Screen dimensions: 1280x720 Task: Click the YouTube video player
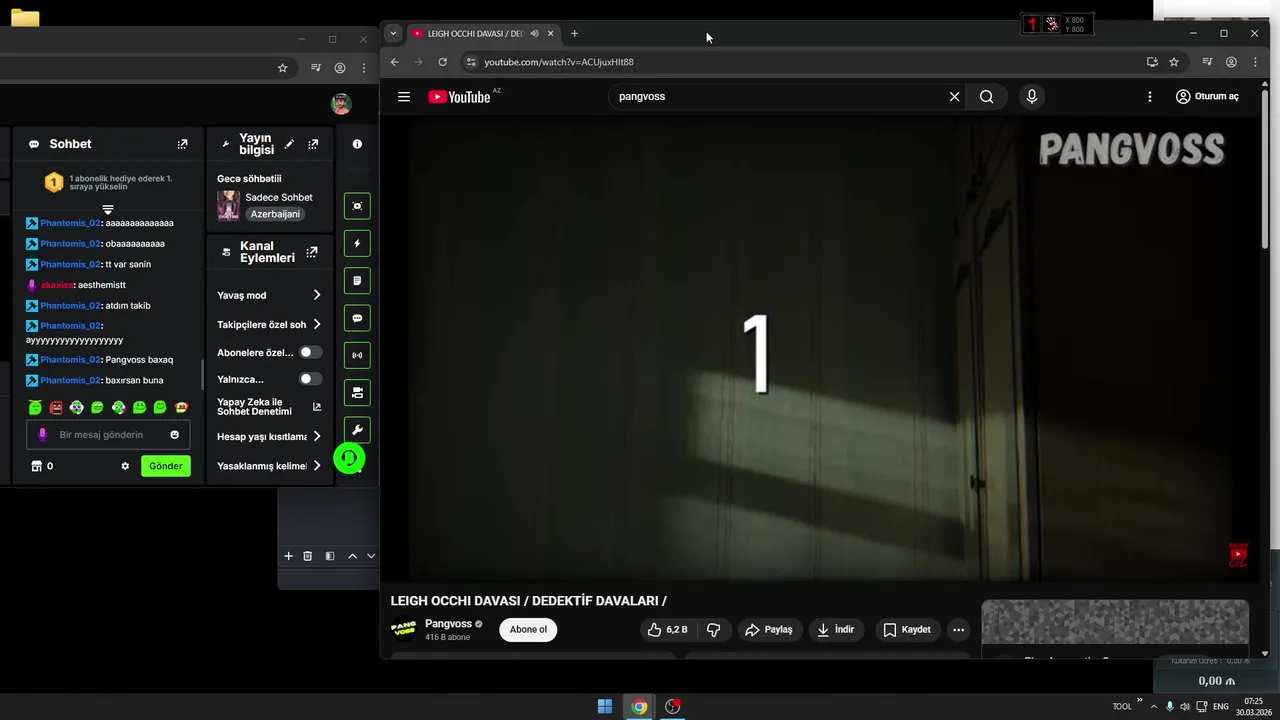[820, 348]
